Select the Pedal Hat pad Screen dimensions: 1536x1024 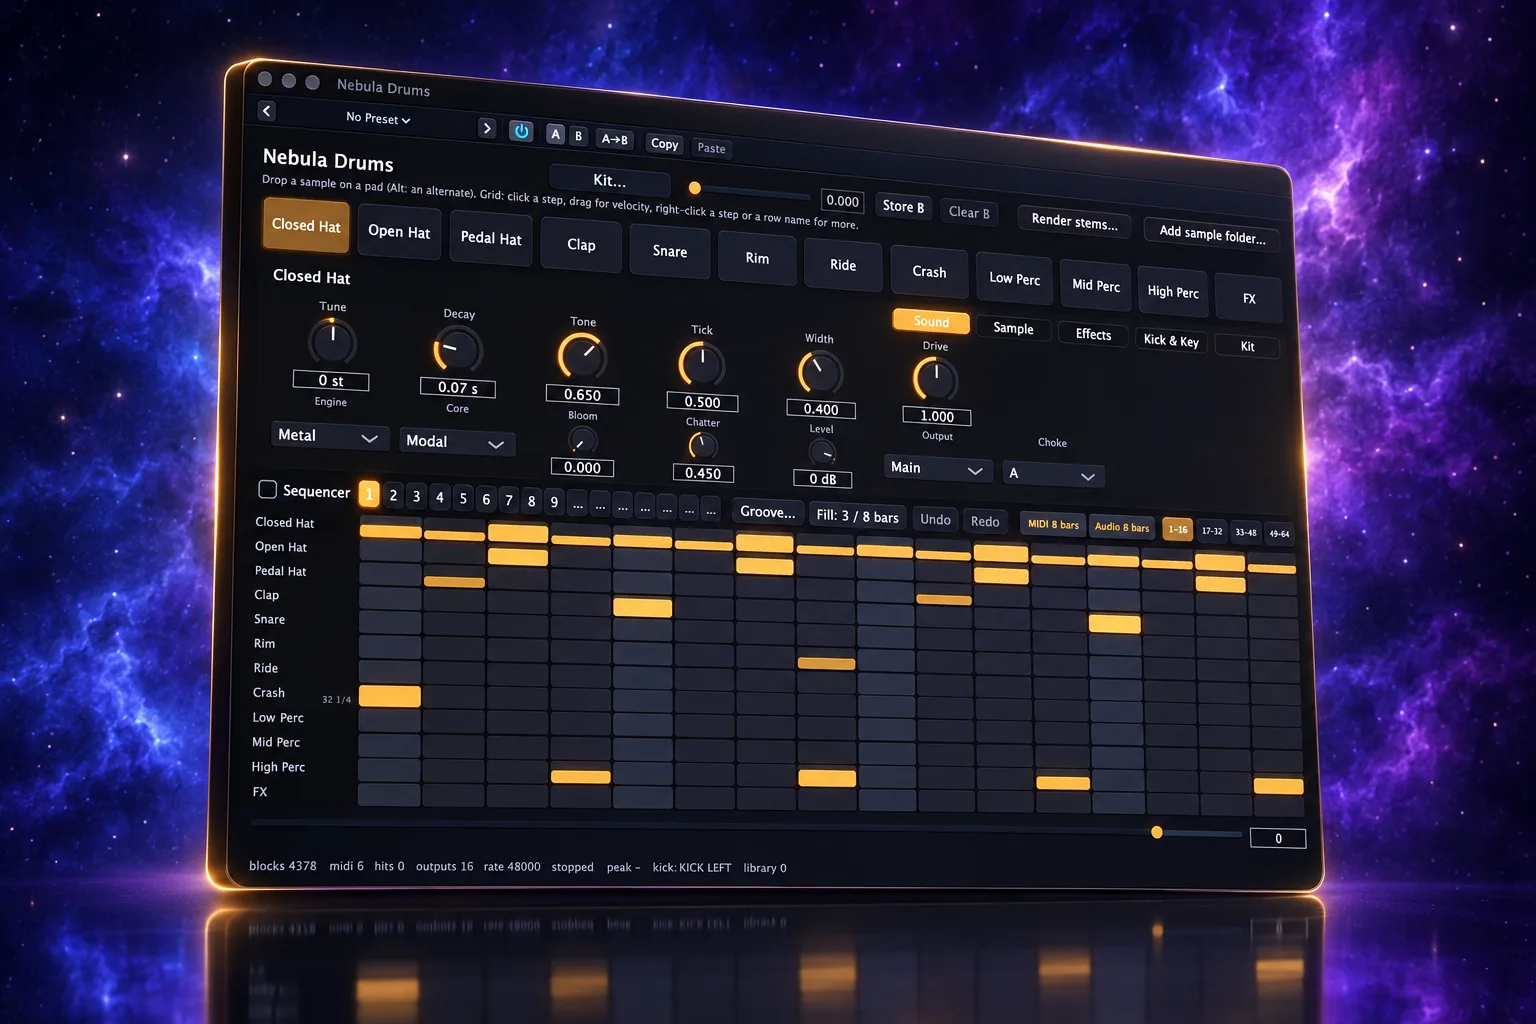490,238
